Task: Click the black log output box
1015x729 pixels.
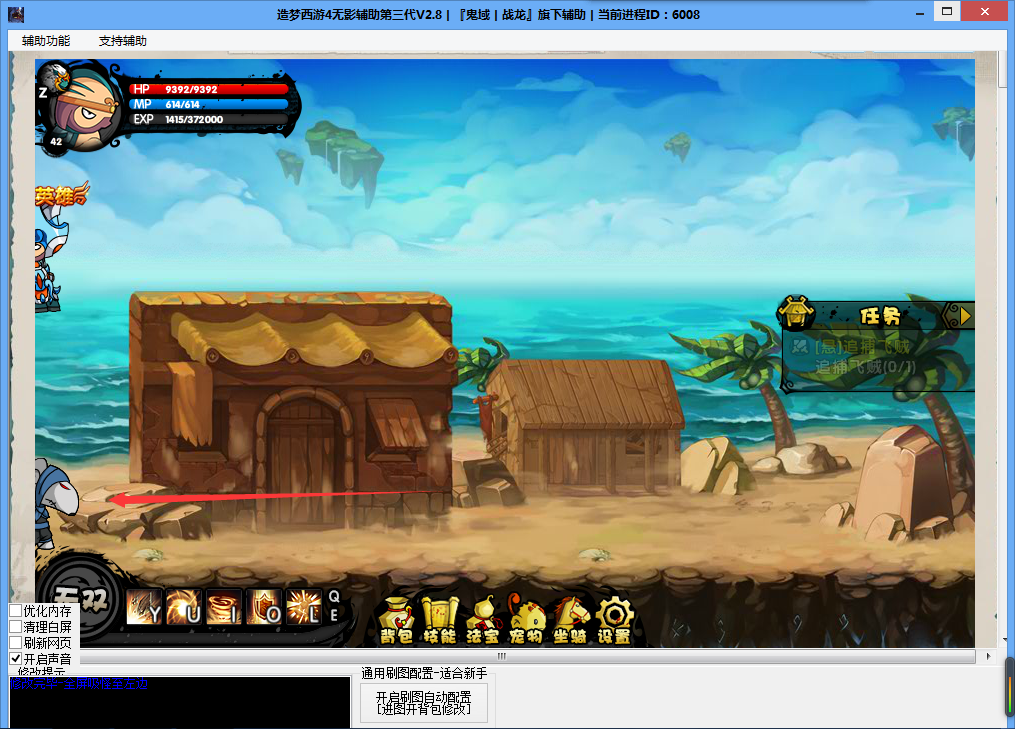Action: (180, 702)
